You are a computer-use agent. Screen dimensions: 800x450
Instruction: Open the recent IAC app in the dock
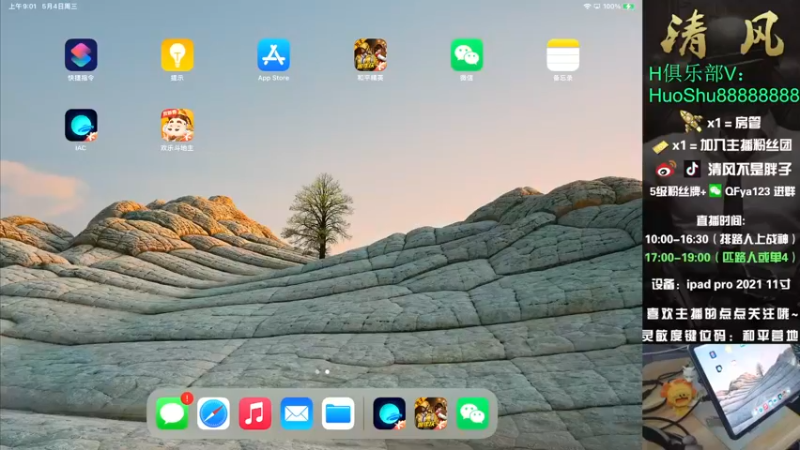[389, 413]
